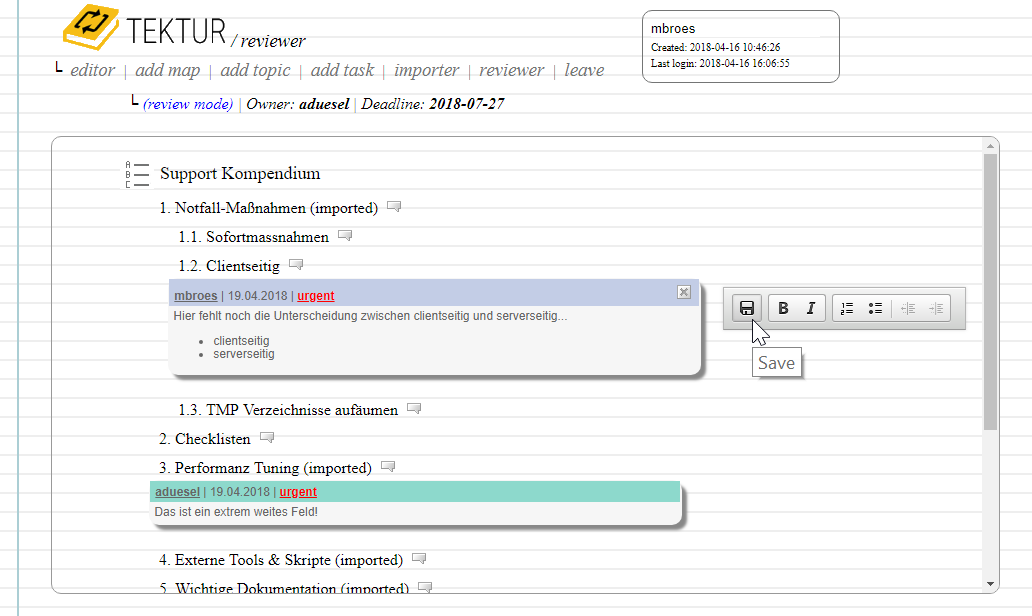Click comment icon beside Externe Tools & Skripte

[419, 559]
